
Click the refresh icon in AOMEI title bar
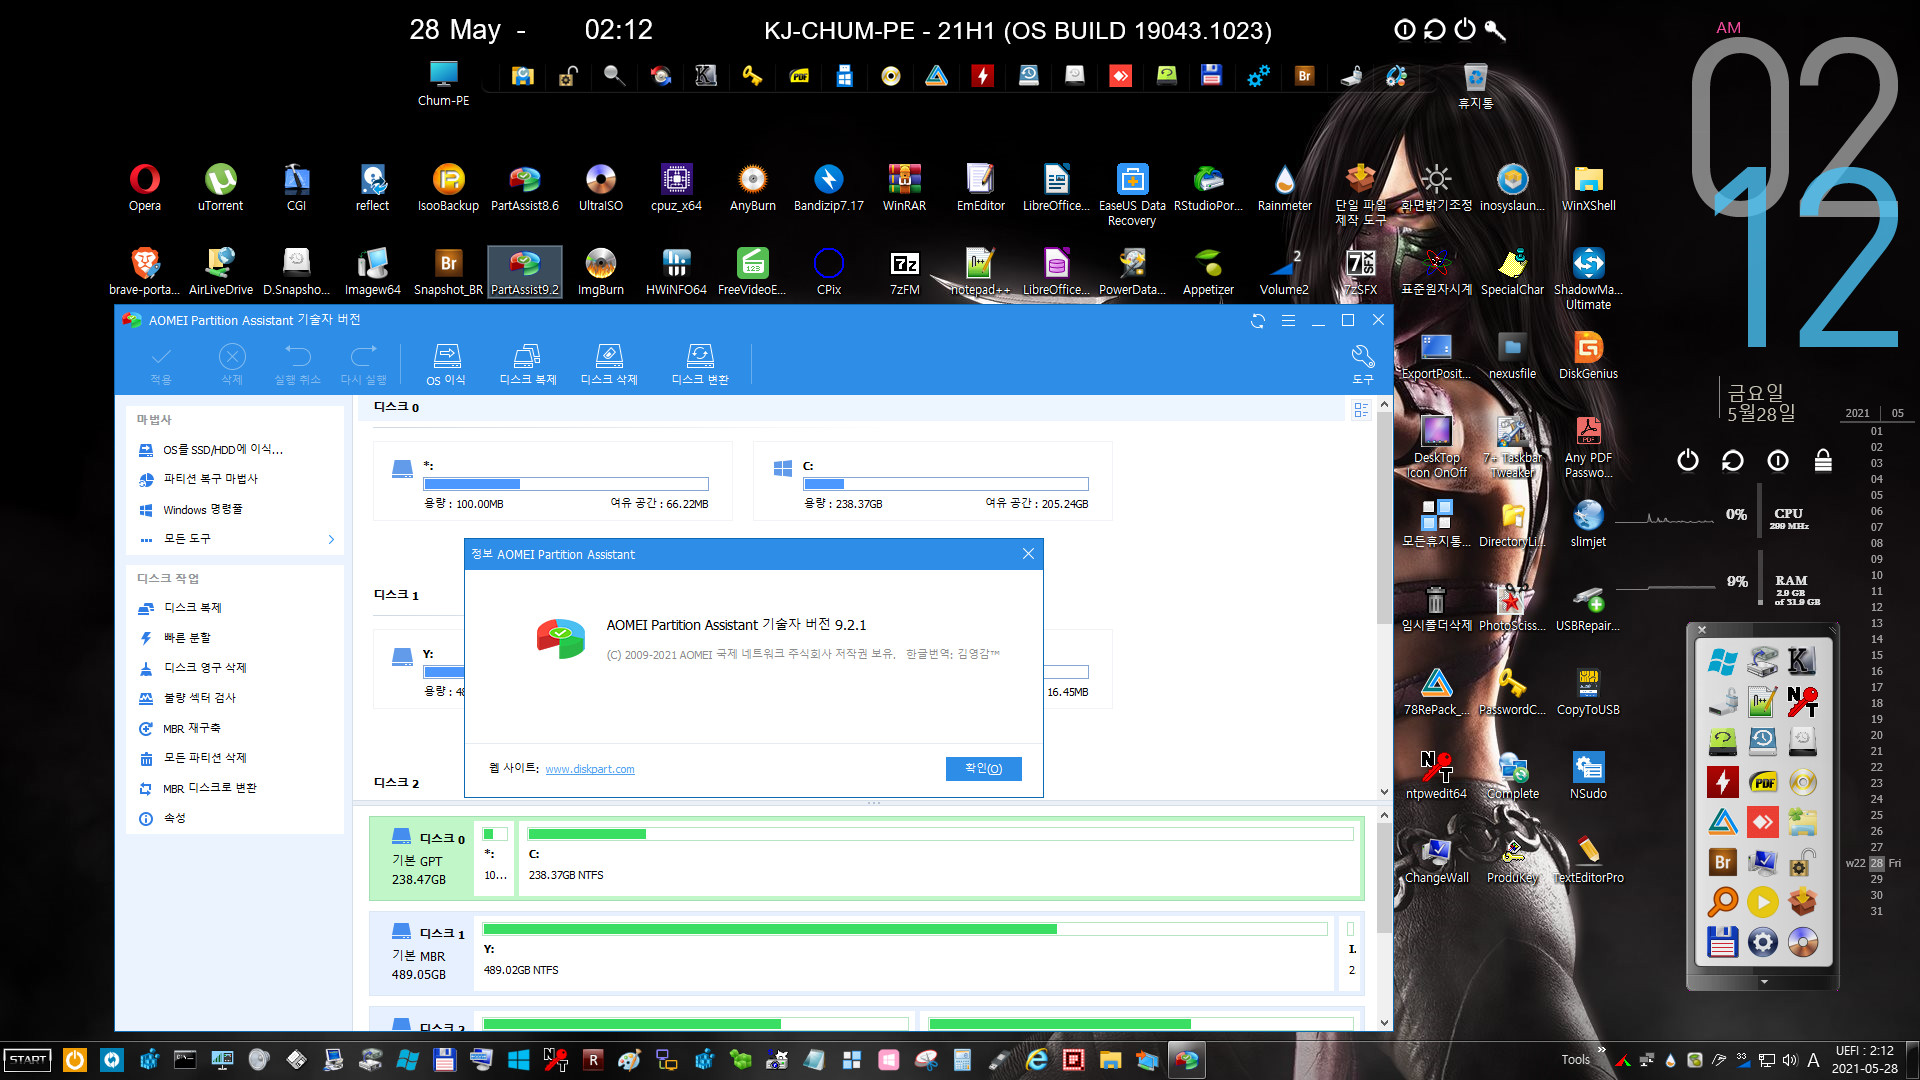pos(1258,320)
